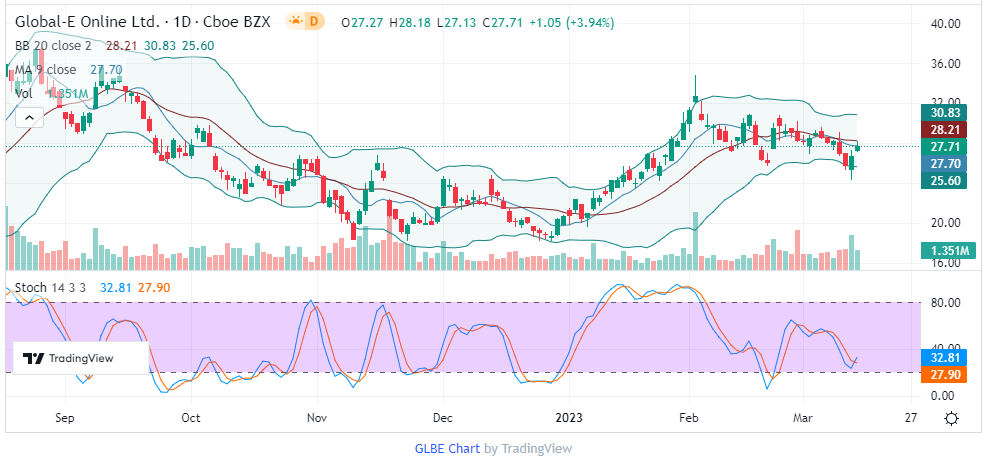Select the Stoch 14 3 3 indicator legend
This screenshot has height=460, width=984.
tap(50, 288)
